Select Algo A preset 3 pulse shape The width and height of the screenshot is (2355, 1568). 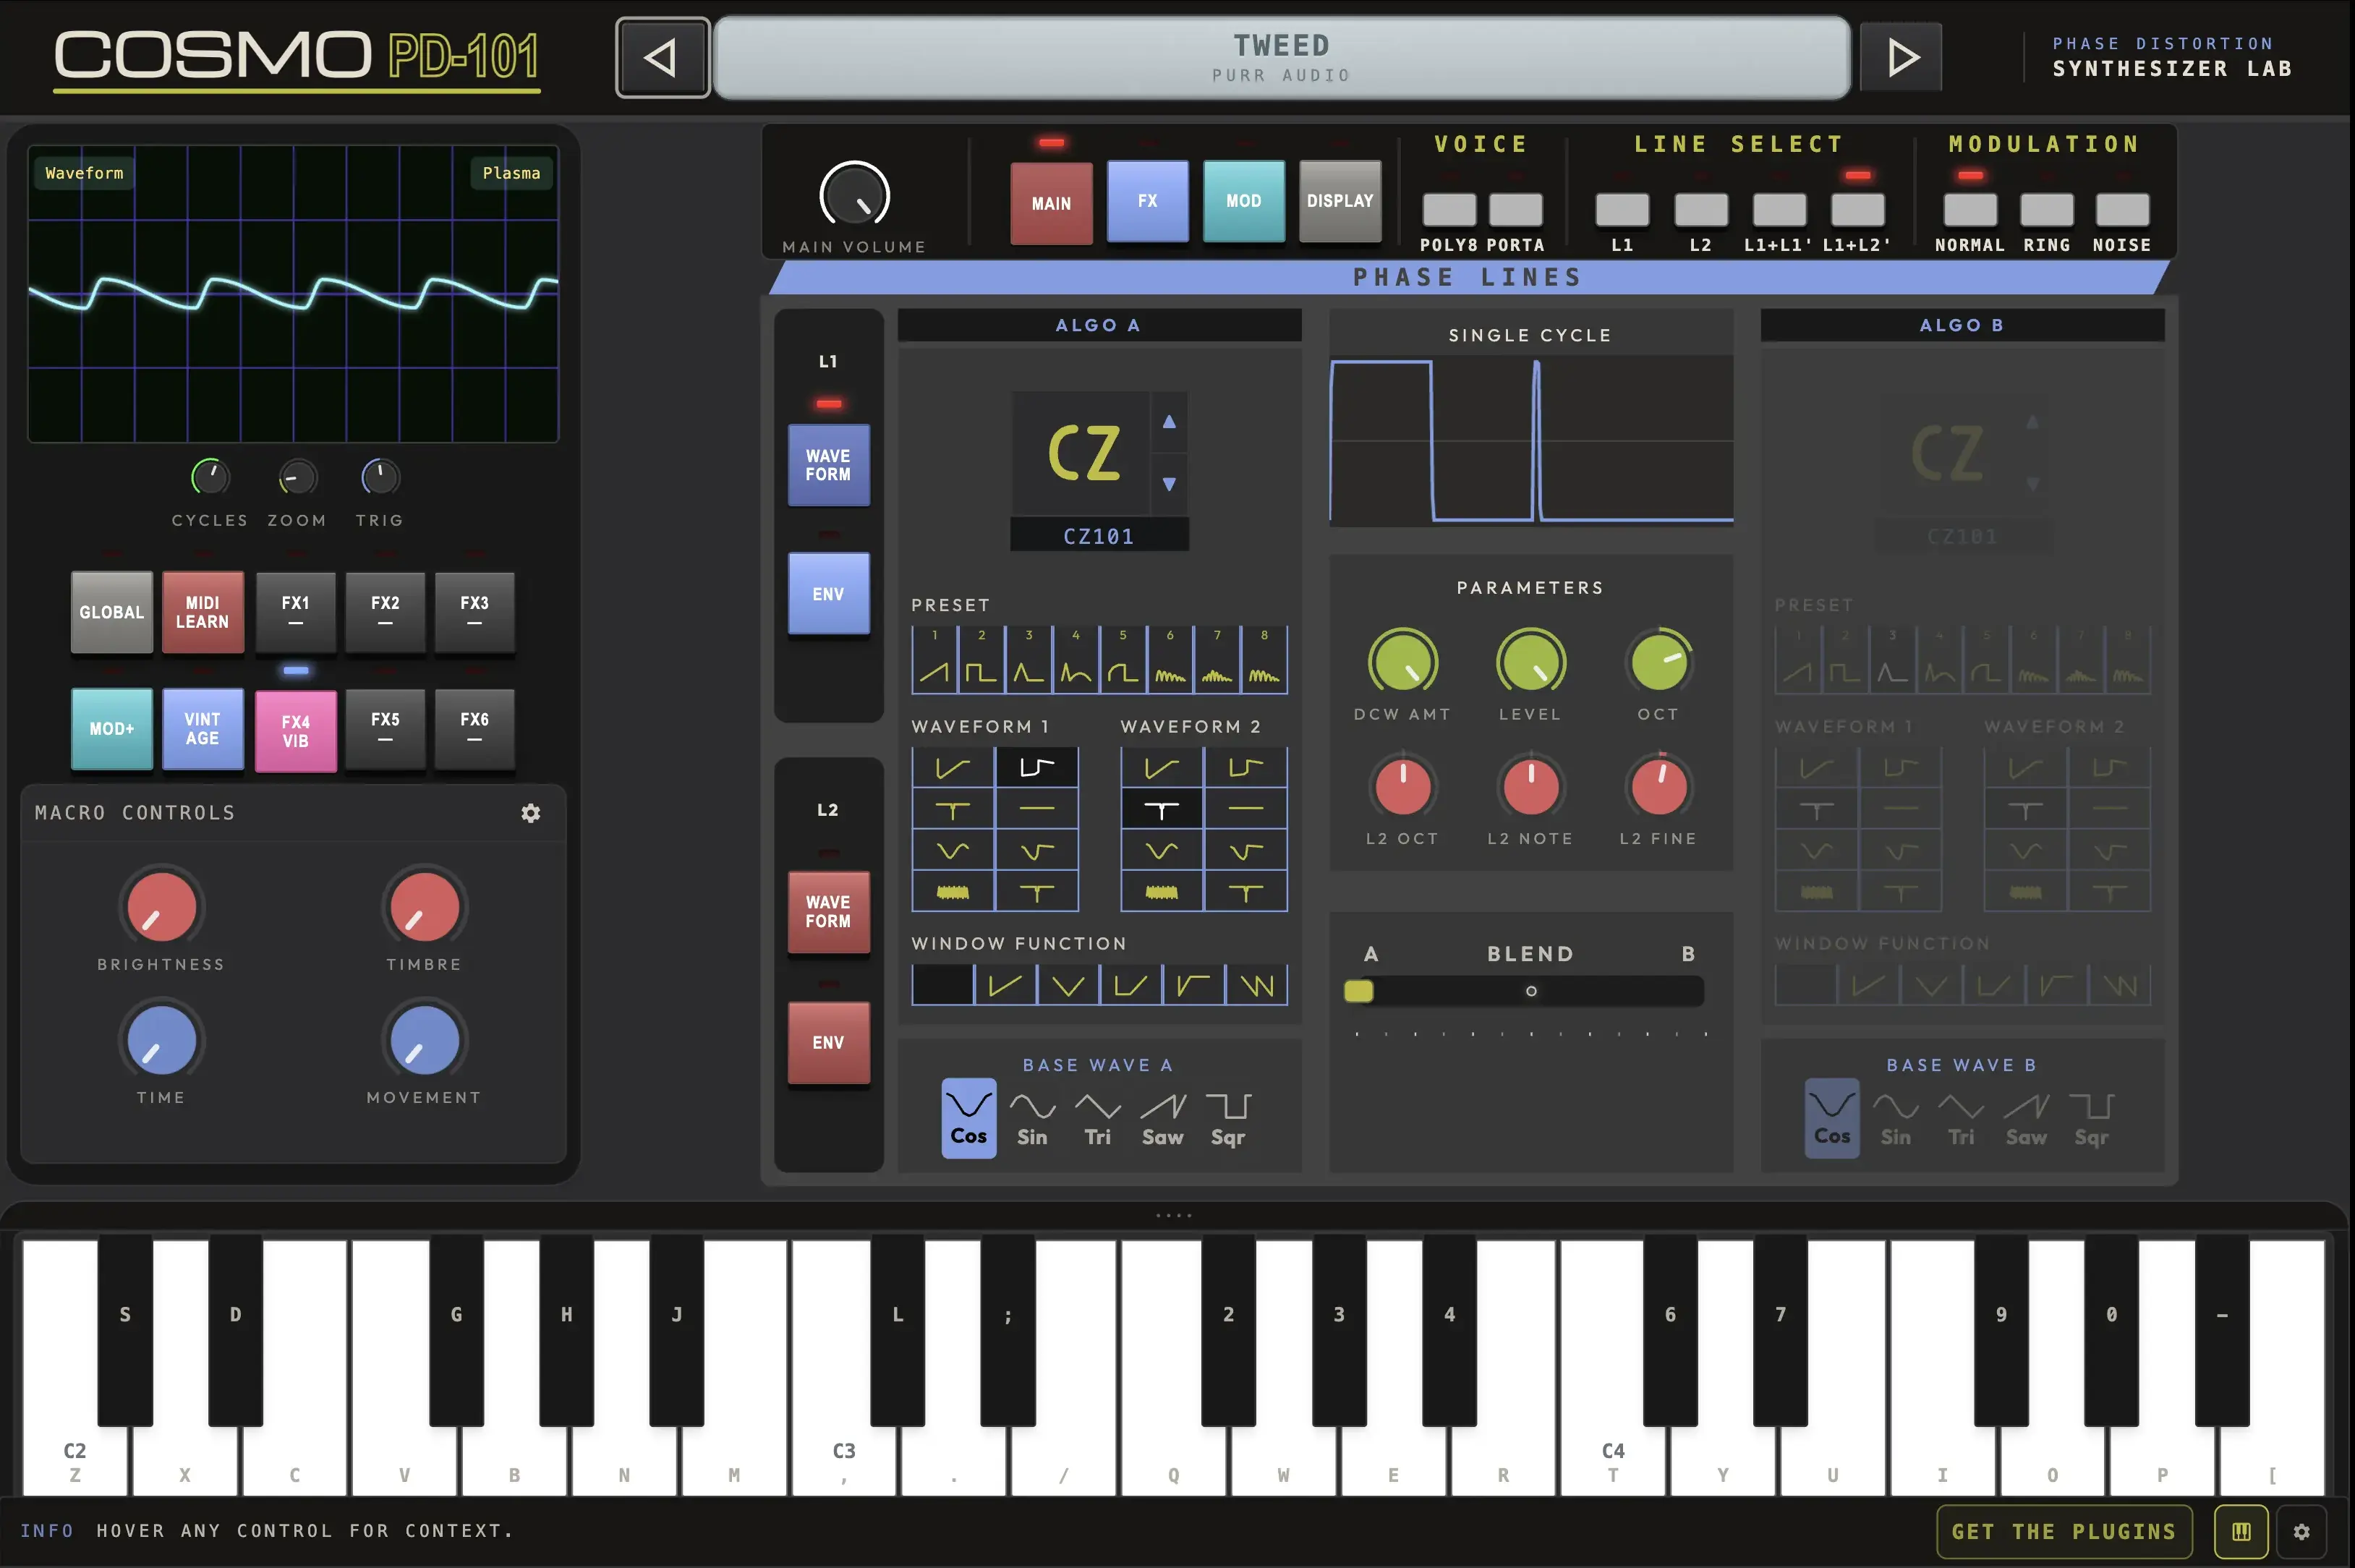[1028, 661]
